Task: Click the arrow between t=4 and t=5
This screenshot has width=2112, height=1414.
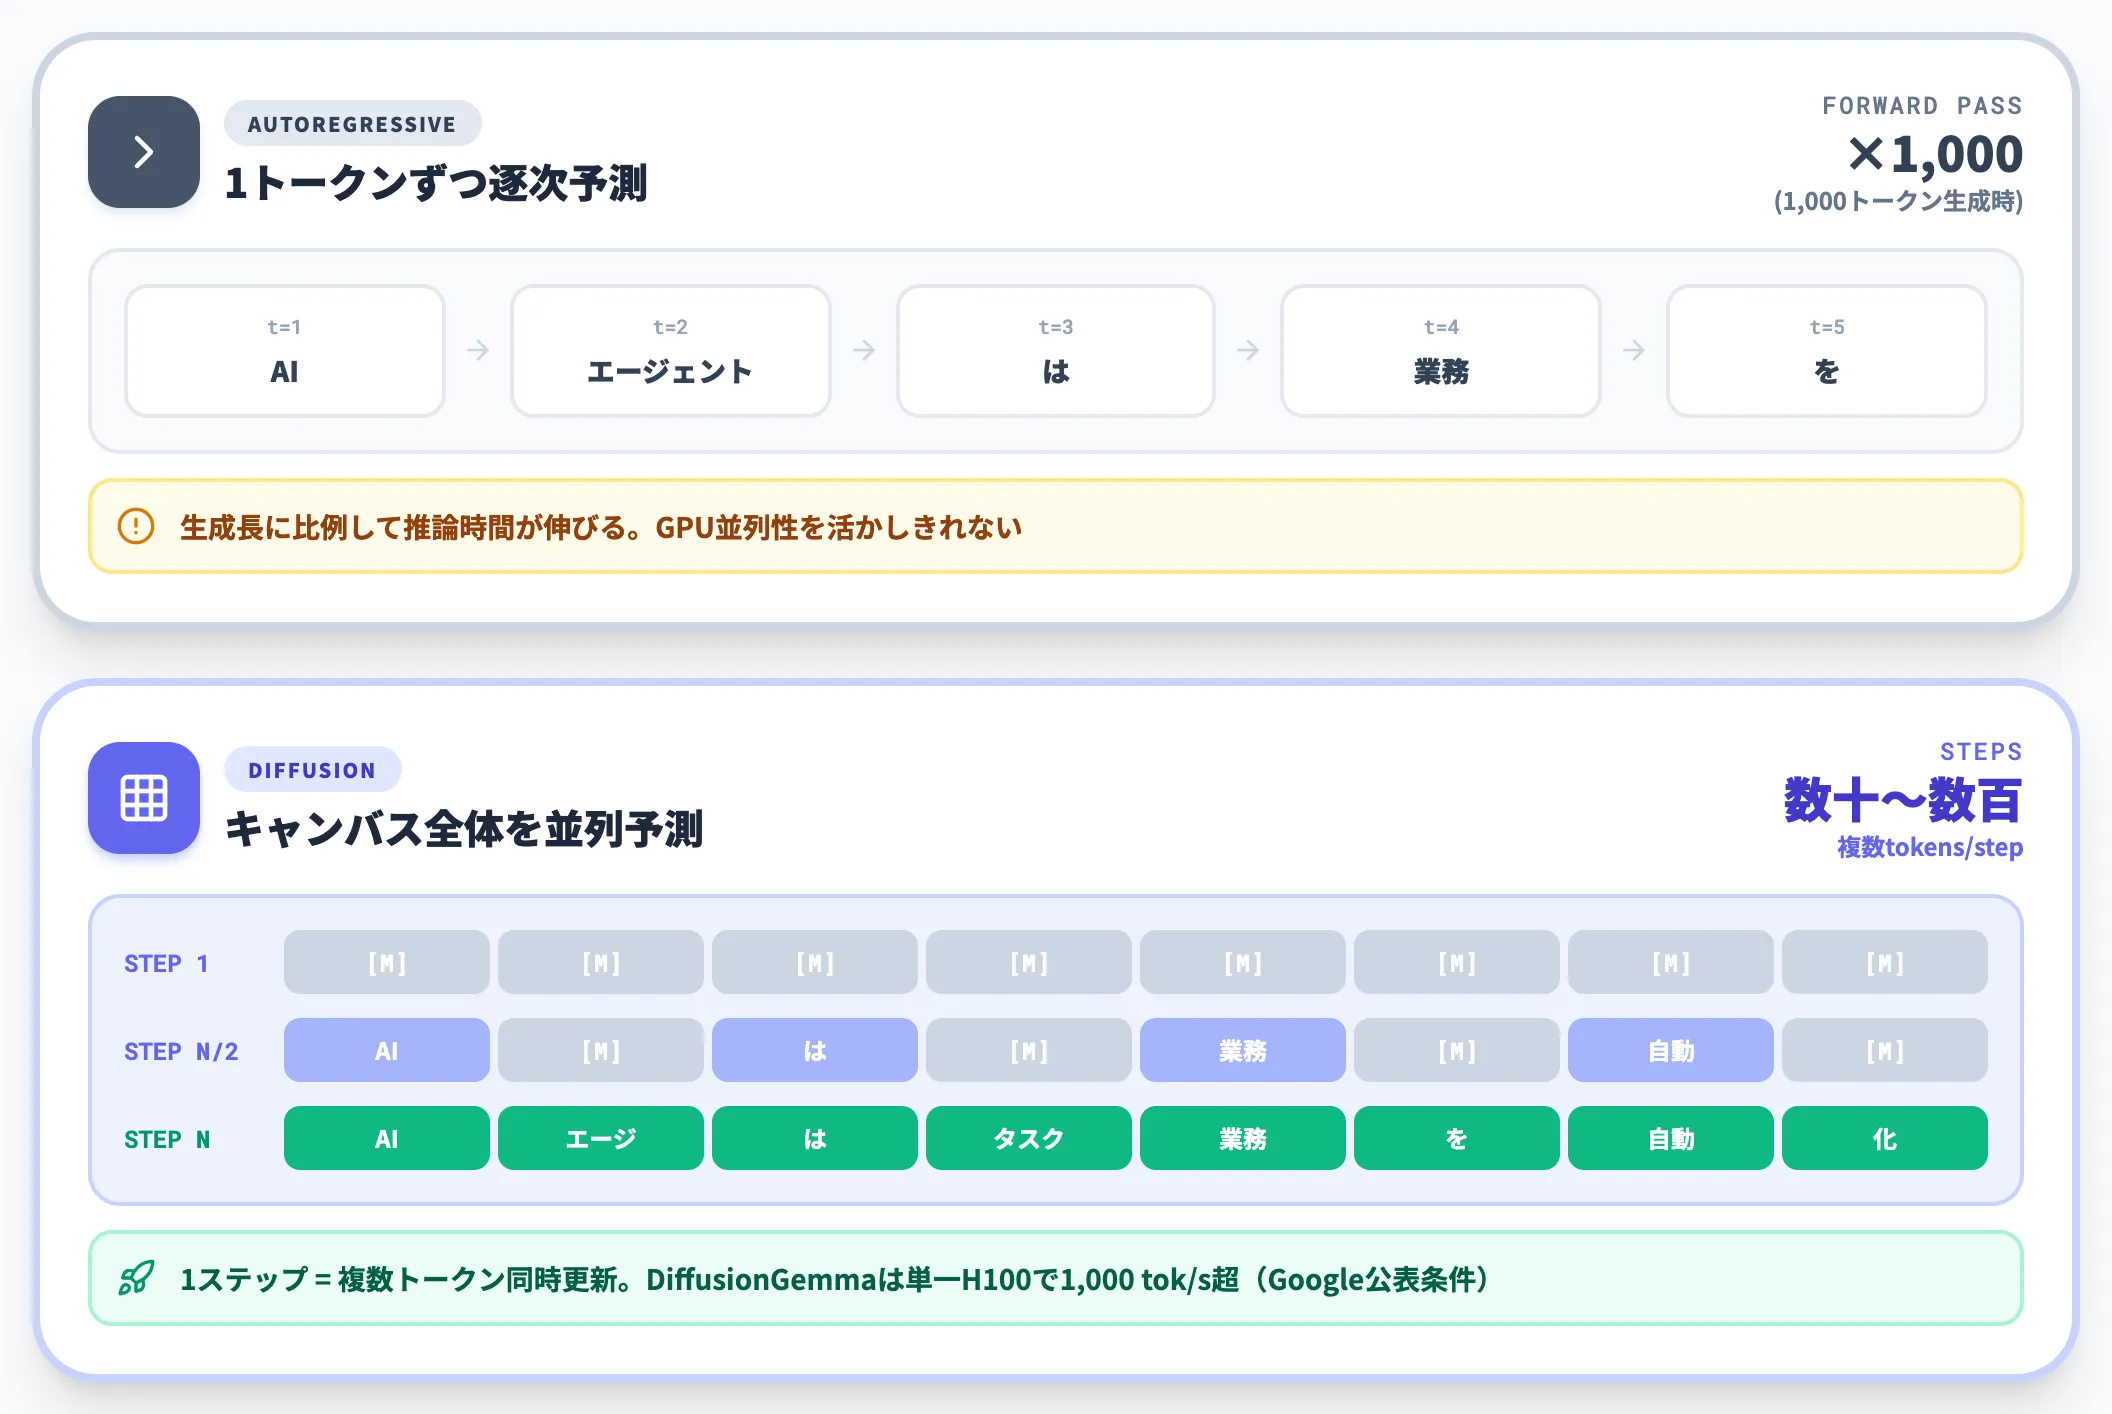Action: [1634, 350]
